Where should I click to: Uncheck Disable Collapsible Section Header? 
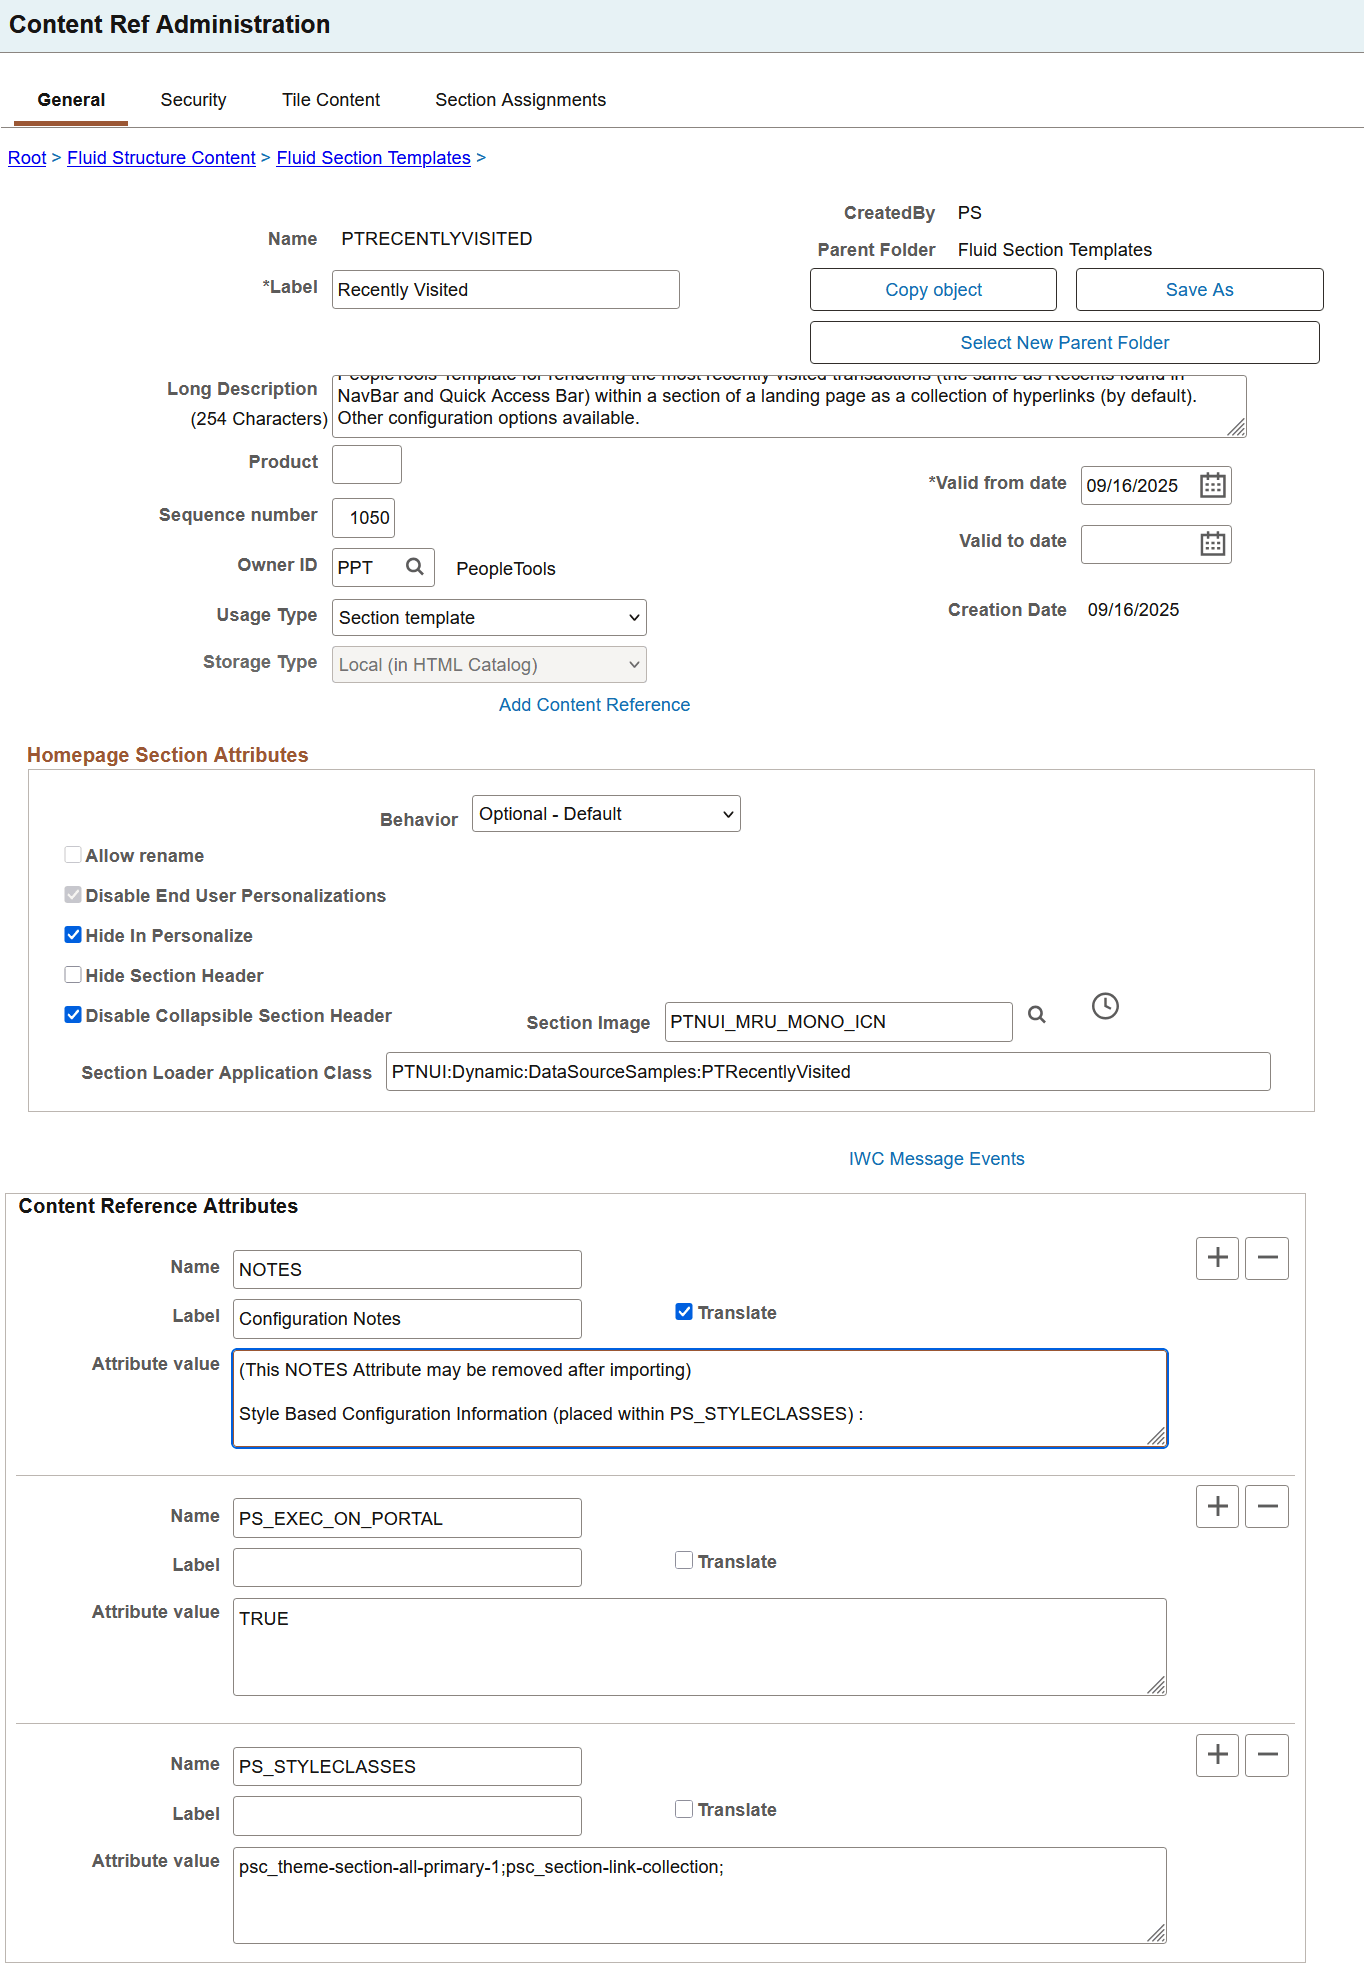pos(73,1015)
